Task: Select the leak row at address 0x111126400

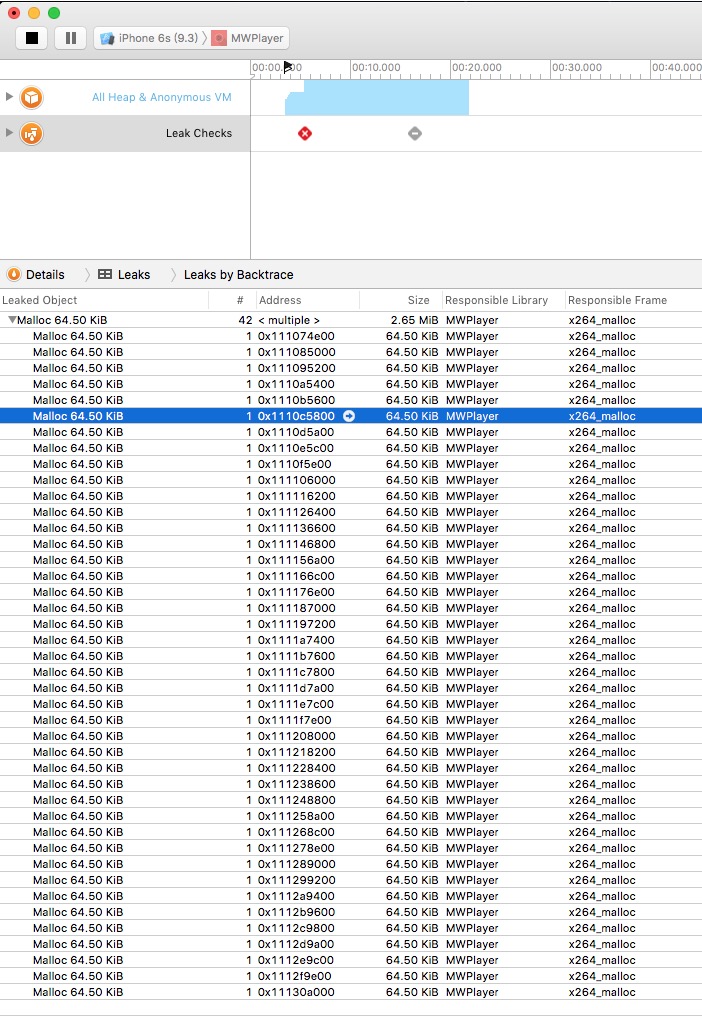Action: pyautogui.click(x=351, y=512)
